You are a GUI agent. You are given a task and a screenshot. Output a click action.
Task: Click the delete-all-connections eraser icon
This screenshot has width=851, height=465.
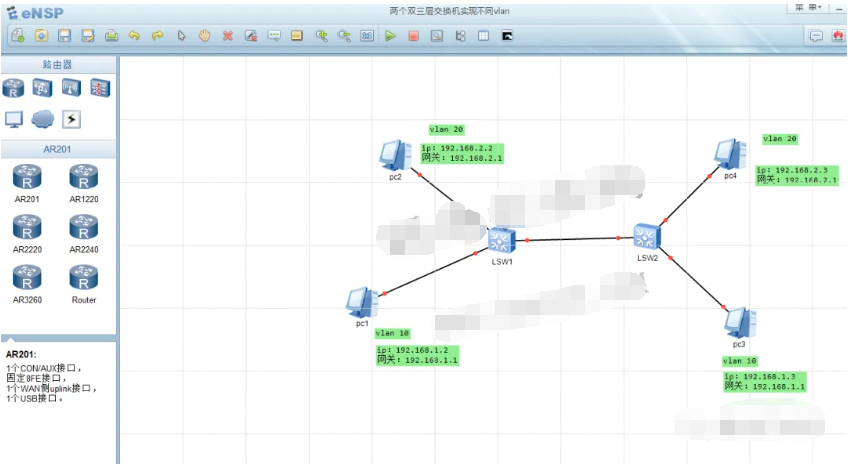pos(251,36)
